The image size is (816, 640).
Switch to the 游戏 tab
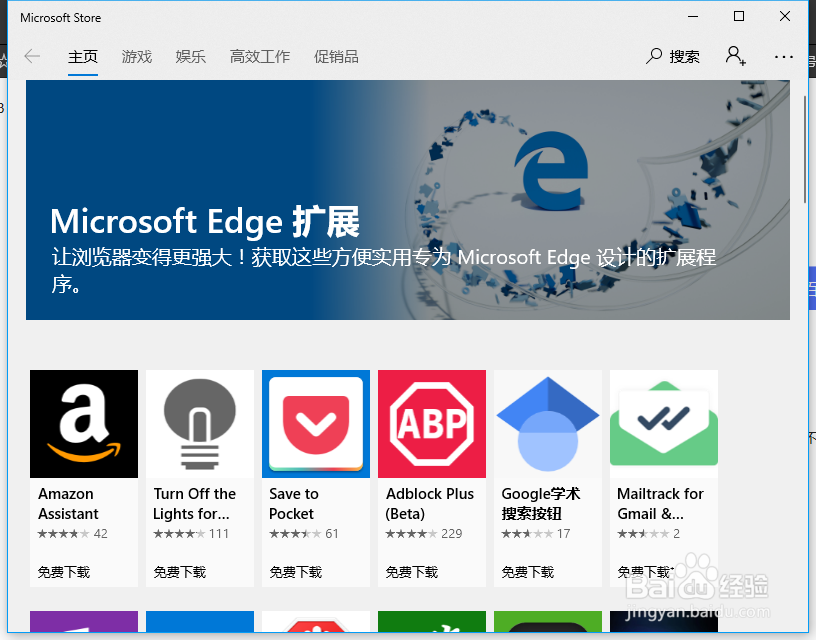136,57
